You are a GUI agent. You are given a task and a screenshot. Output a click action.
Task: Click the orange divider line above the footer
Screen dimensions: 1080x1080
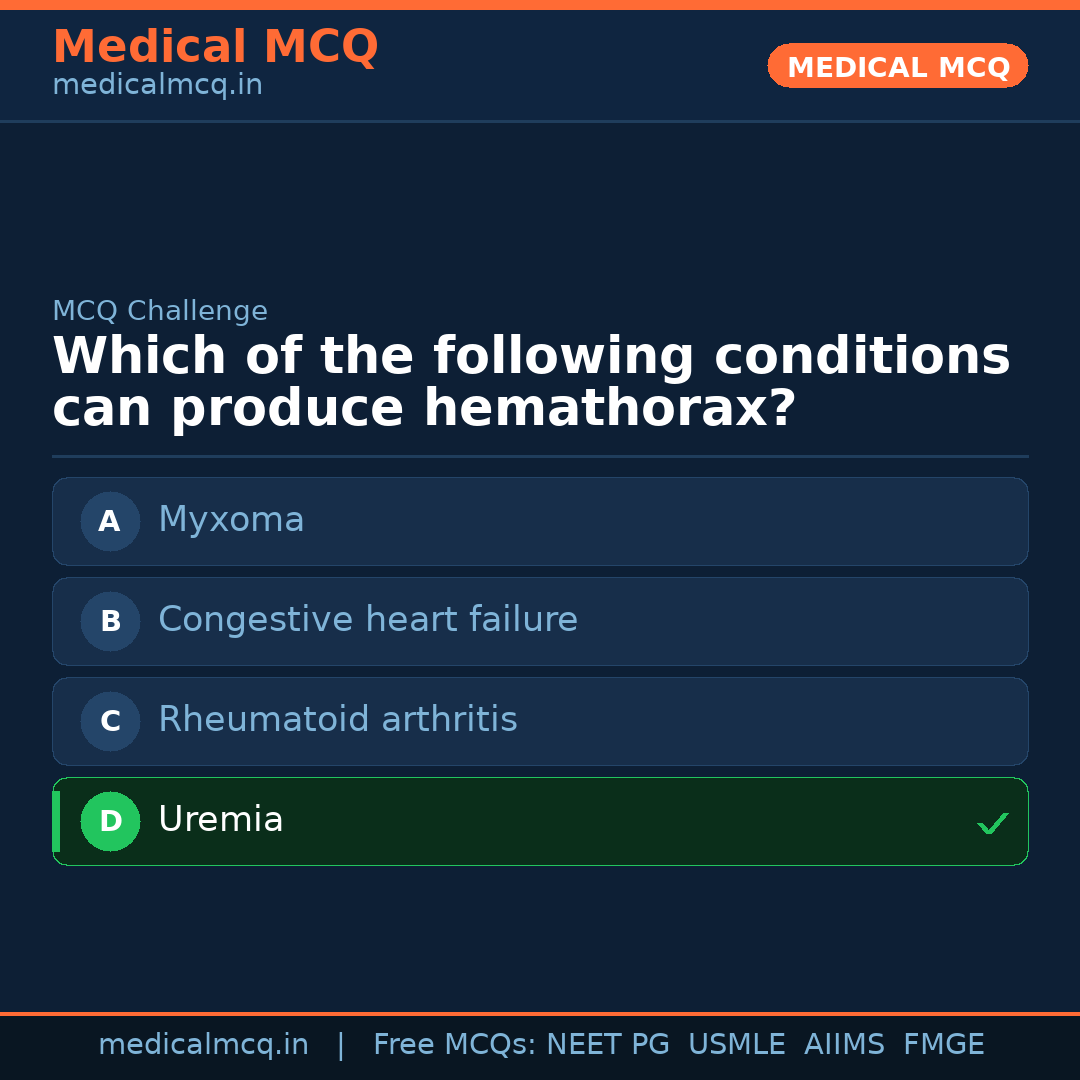coord(540,1012)
